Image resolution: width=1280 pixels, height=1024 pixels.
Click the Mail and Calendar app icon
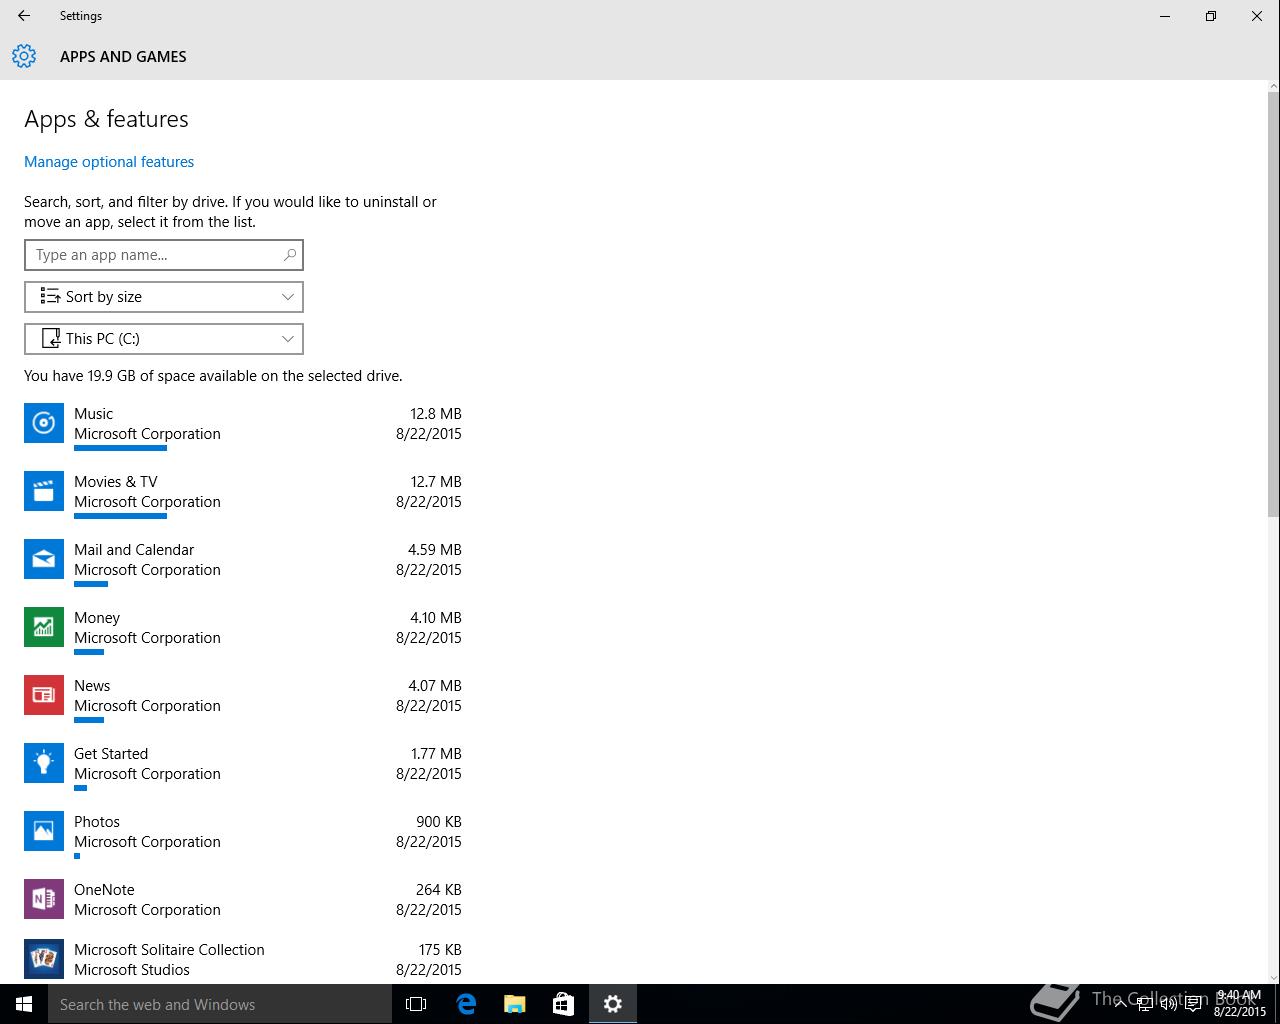point(44,559)
